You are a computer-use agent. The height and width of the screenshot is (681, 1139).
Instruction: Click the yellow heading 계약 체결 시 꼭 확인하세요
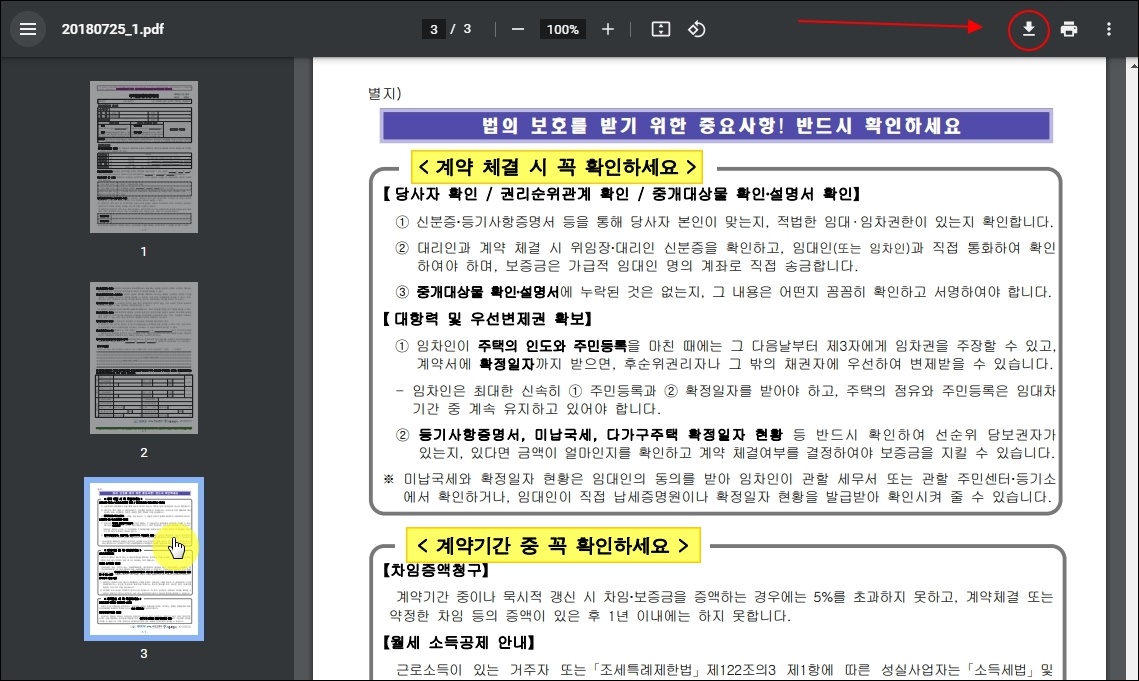click(557, 167)
